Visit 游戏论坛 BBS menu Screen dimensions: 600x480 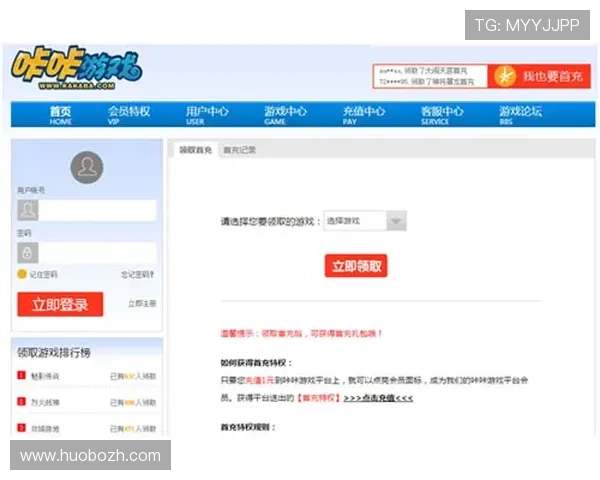520,115
